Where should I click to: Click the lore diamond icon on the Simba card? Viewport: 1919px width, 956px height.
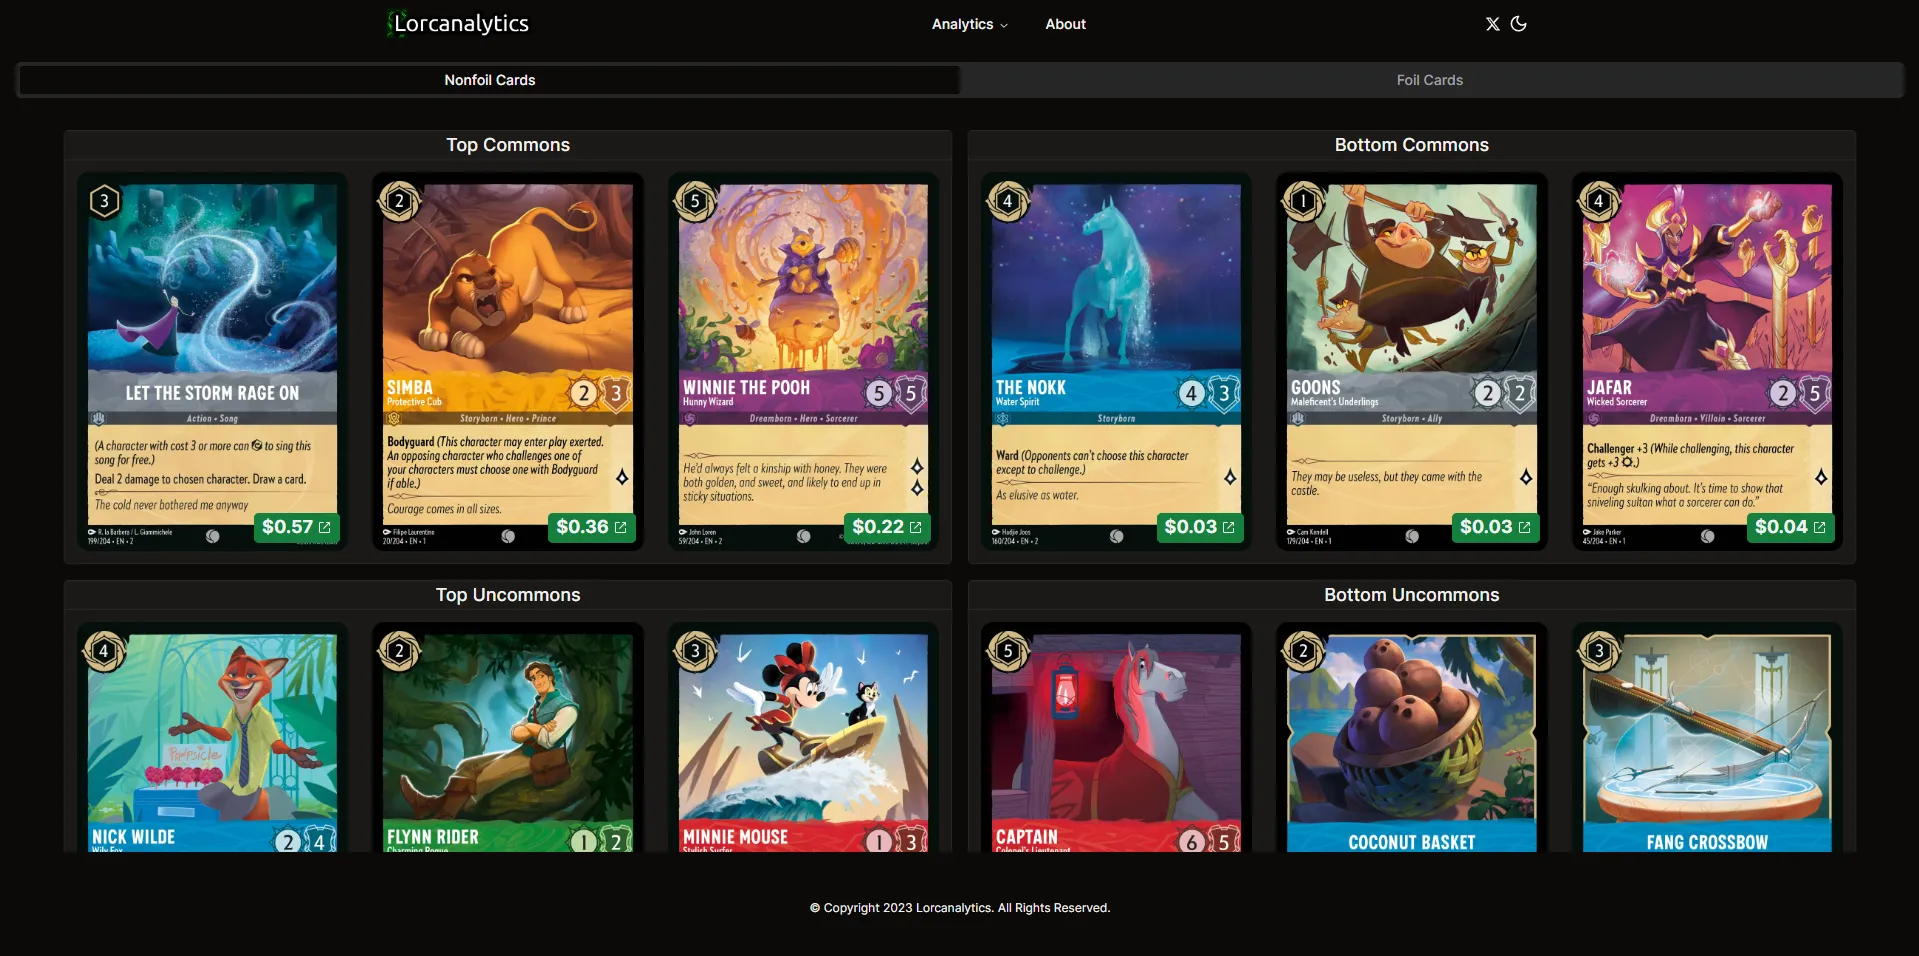622,477
